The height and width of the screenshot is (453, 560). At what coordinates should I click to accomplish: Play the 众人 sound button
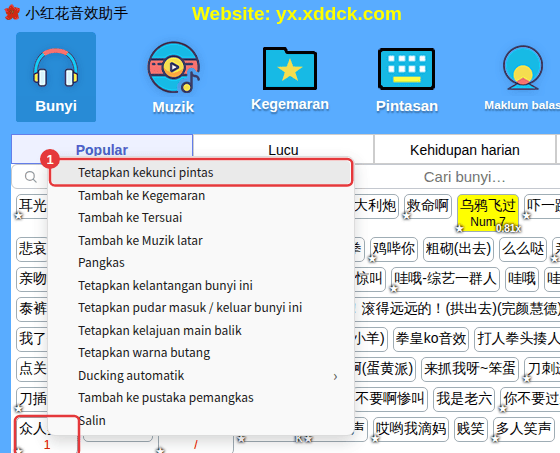coord(46,434)
